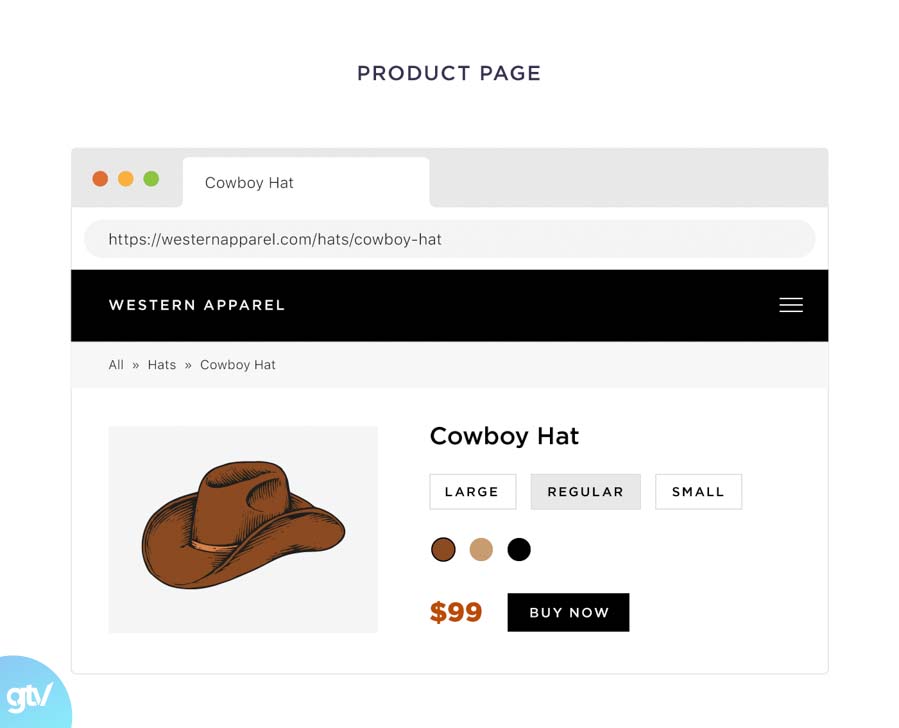Click the yellow browser window dot
The height and width of the screenshot is (728, 899).
(x=126, y=178)
